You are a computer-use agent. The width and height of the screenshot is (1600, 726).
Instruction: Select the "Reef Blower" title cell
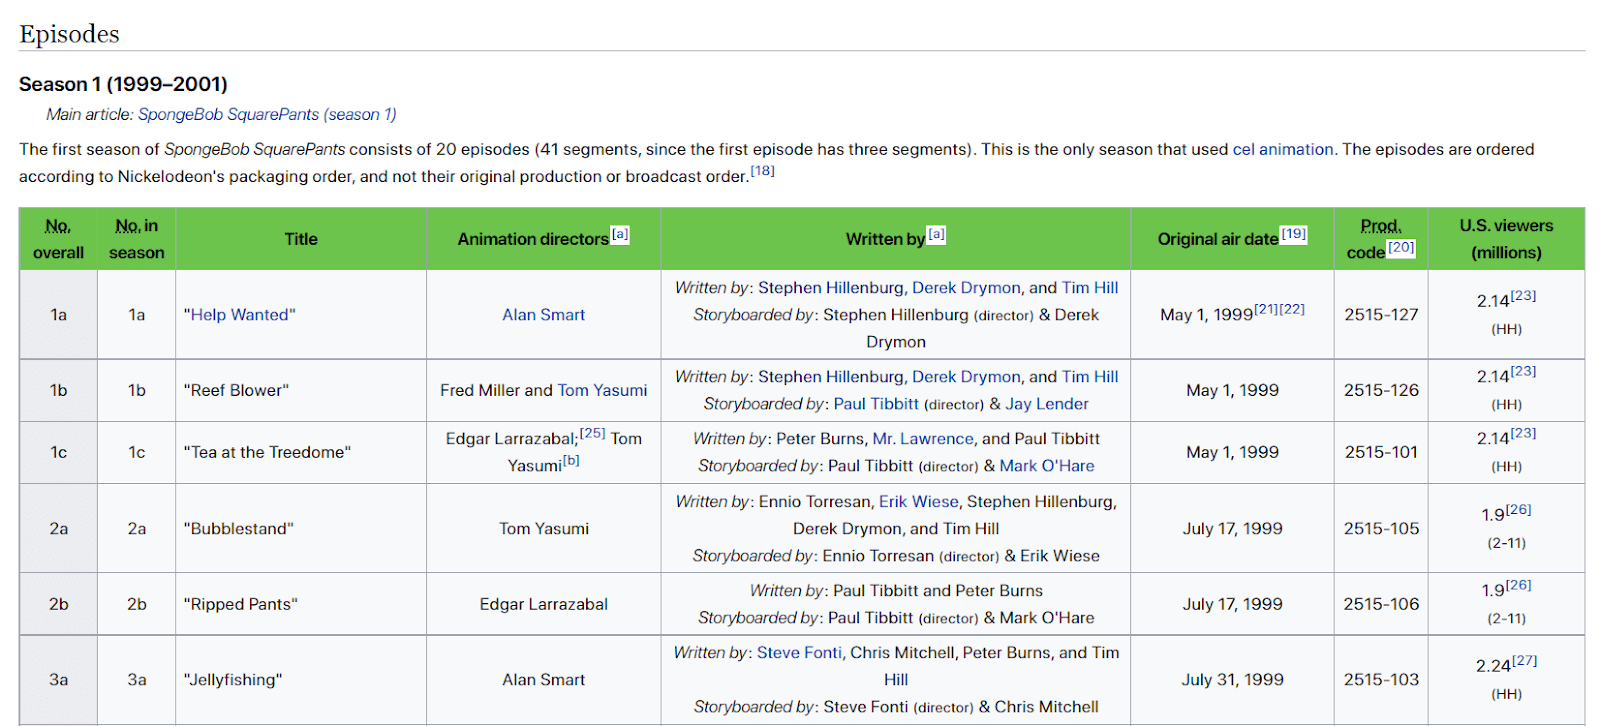pyautogui.click(x=301, y=390)
